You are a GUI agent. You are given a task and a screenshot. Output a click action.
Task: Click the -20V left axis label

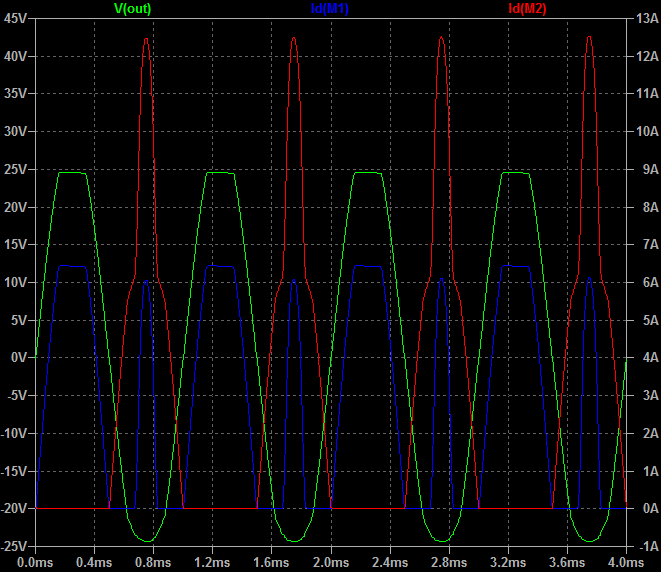coord(14,509)
